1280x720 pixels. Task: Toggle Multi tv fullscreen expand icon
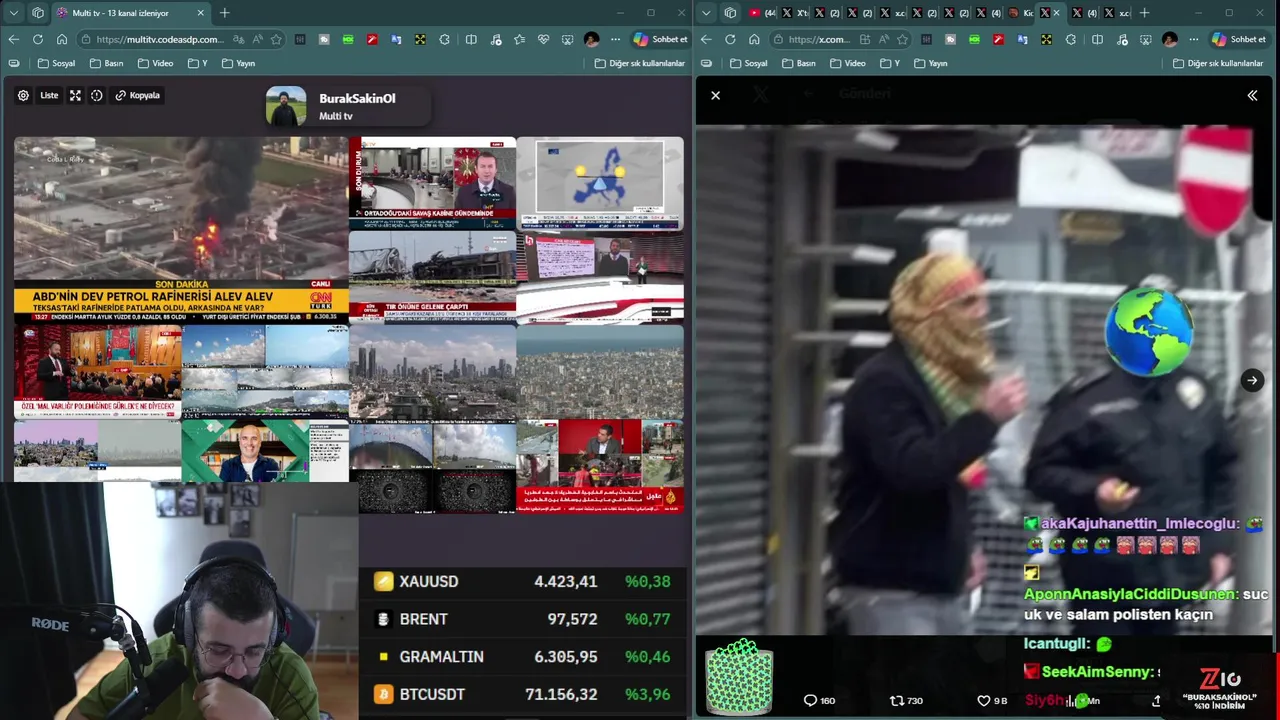(75, 96)
